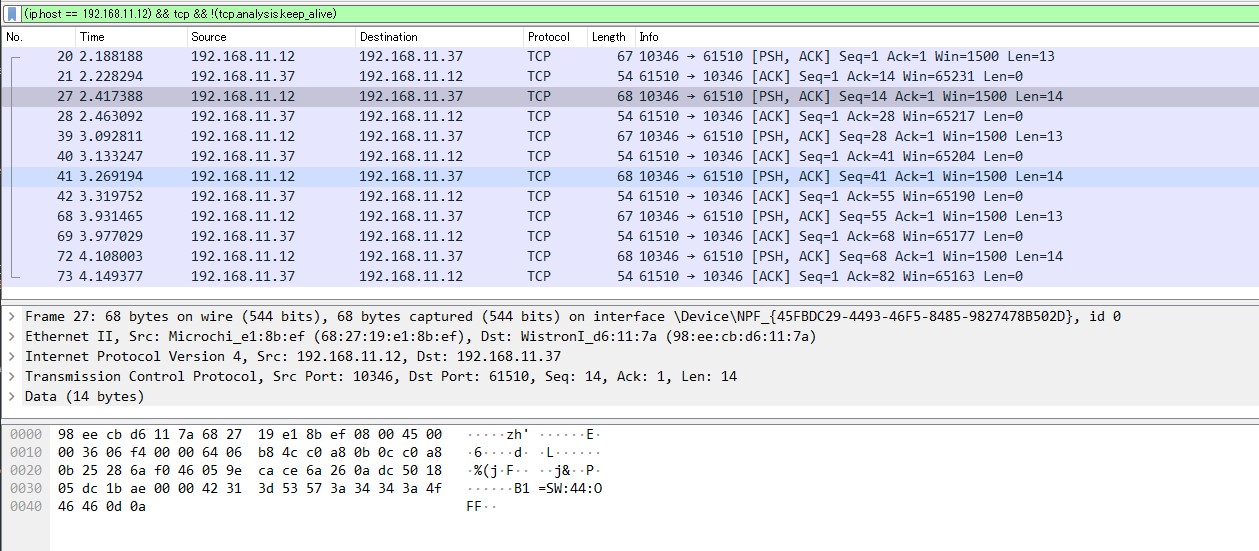
Task: Click the Source column header
Action: (x=209, y=37)
